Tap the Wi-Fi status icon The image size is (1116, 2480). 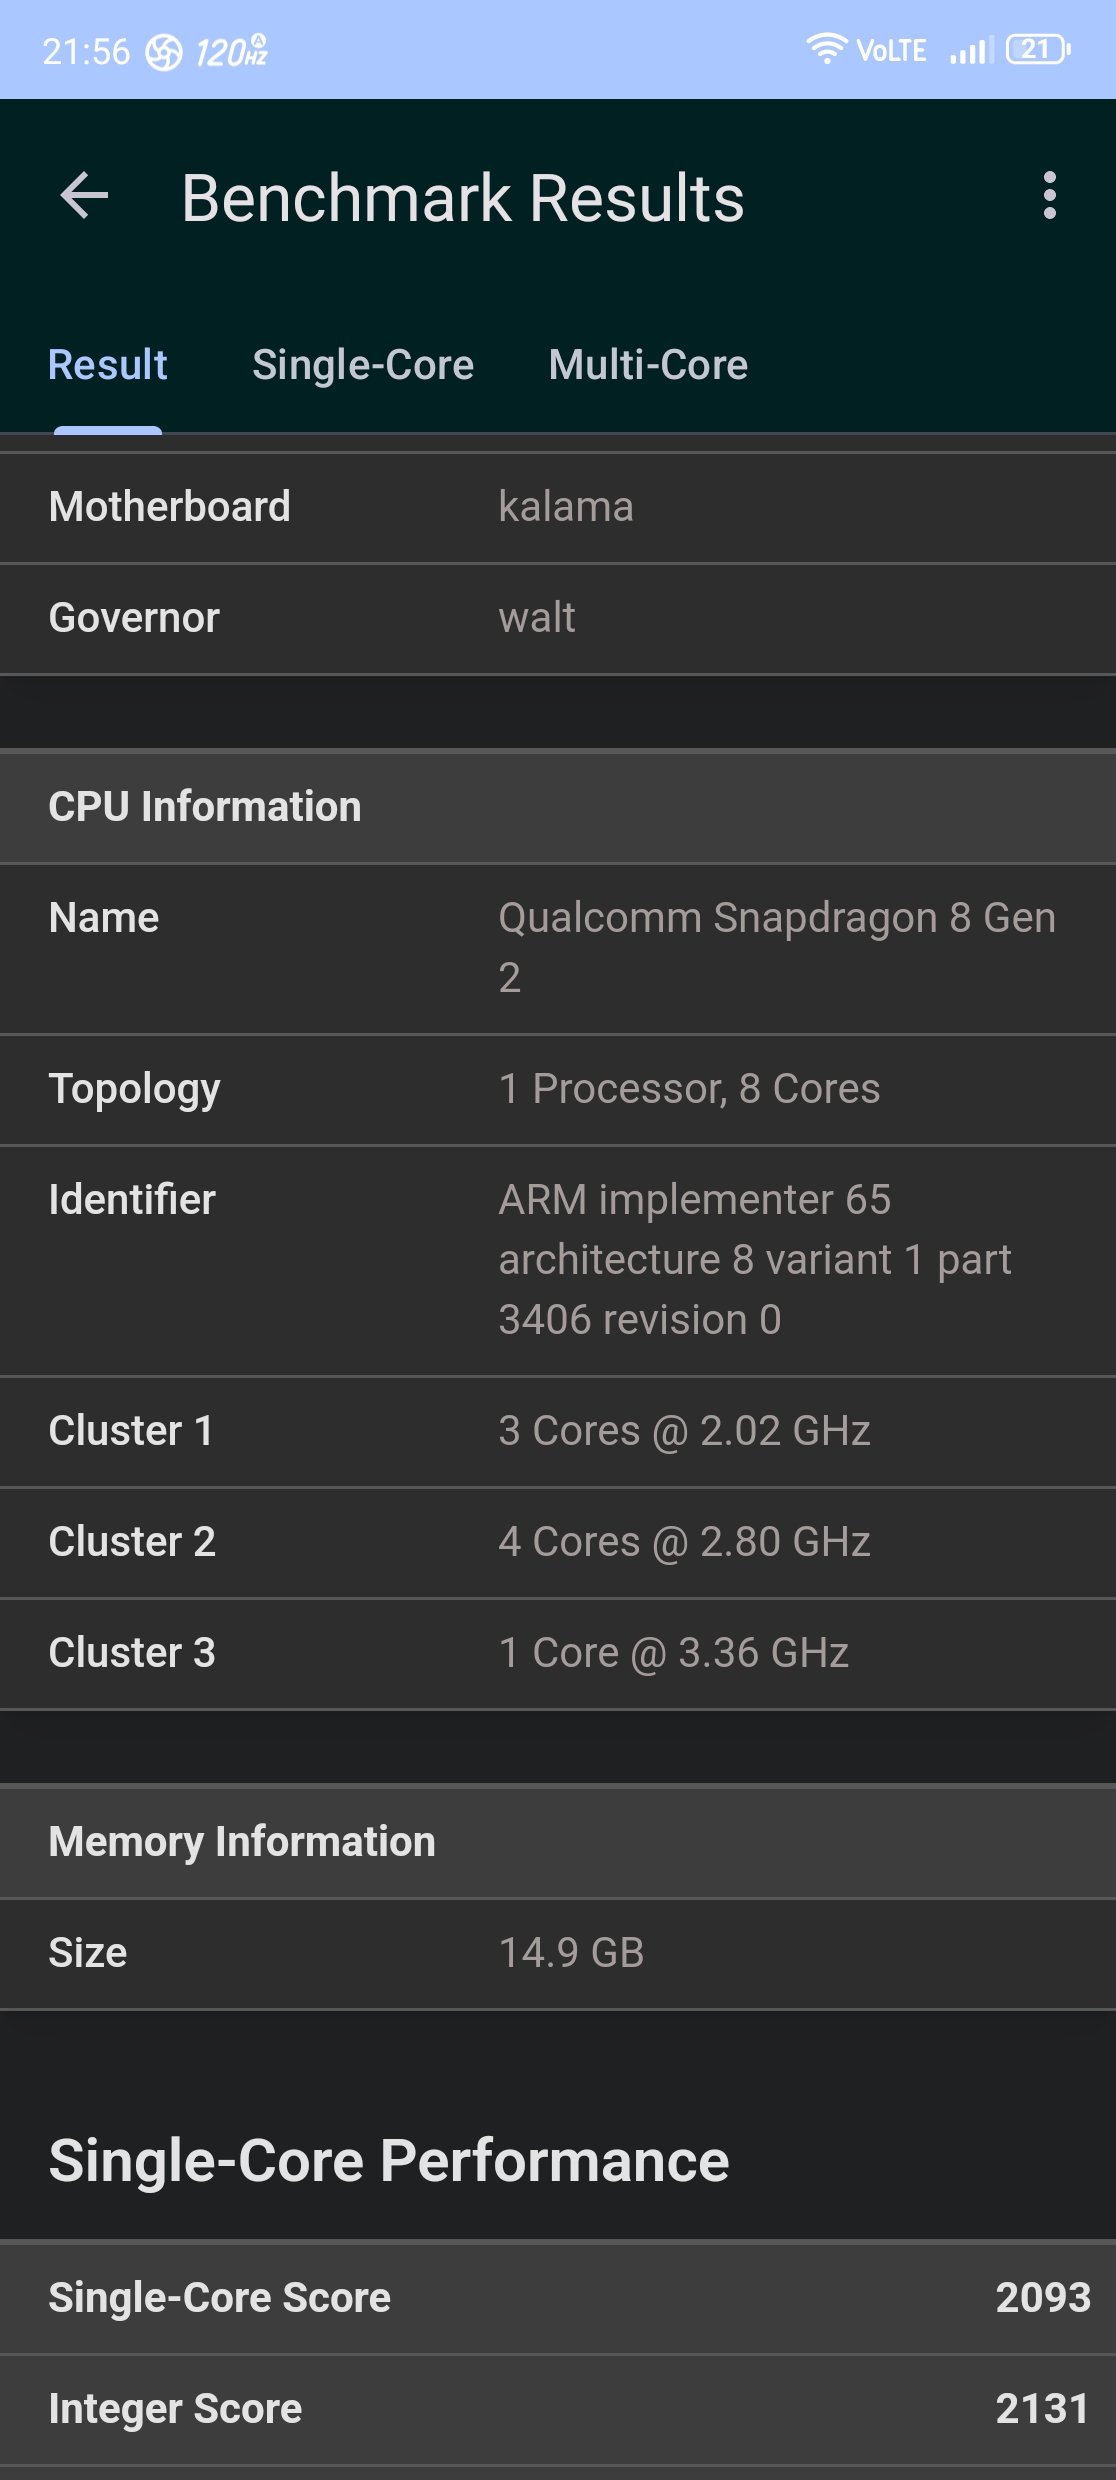826,49
